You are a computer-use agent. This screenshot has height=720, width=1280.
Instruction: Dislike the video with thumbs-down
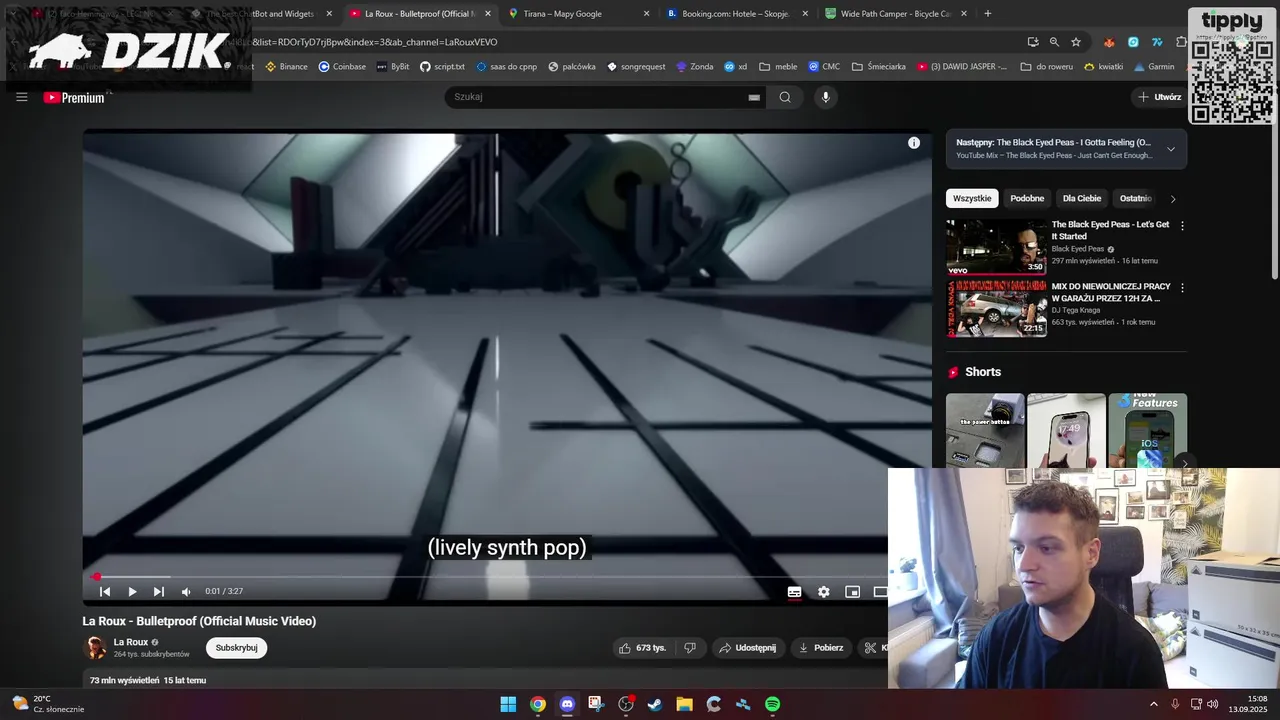690,648
